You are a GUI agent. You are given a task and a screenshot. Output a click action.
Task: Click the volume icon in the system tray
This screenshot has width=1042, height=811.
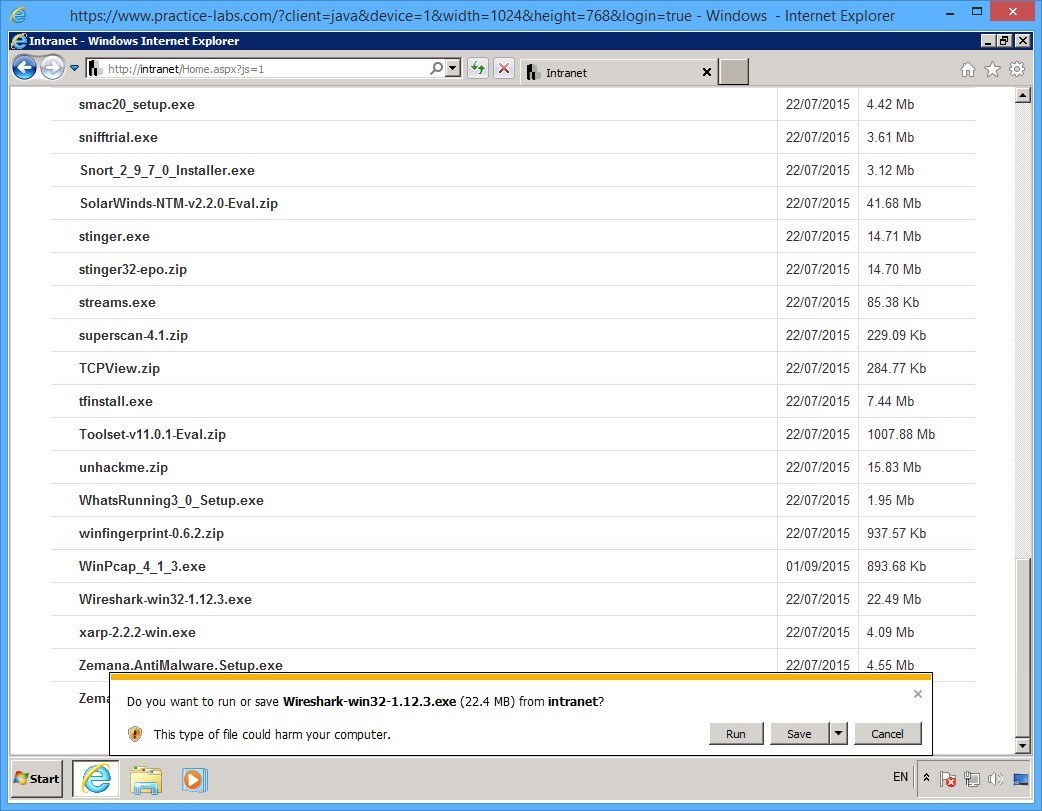click(x=995, y=778)
